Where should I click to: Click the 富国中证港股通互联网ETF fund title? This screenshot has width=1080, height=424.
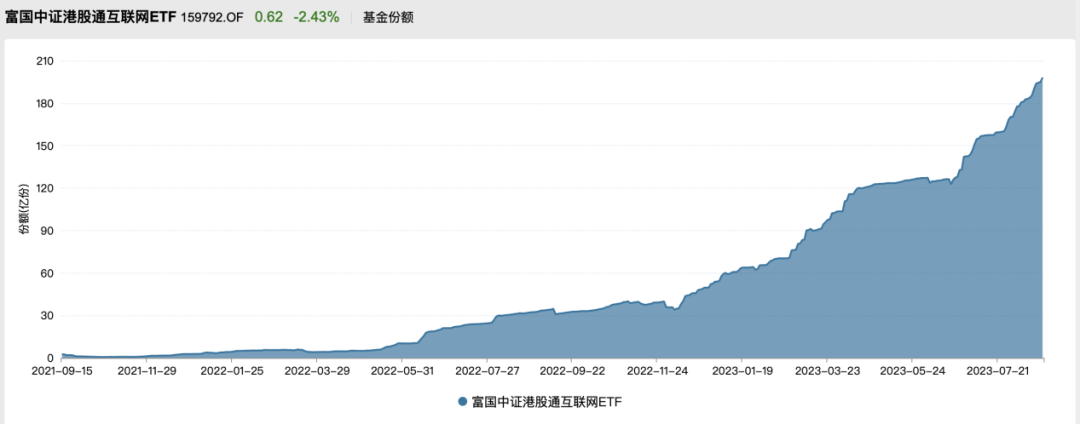[x=91, y=17]
